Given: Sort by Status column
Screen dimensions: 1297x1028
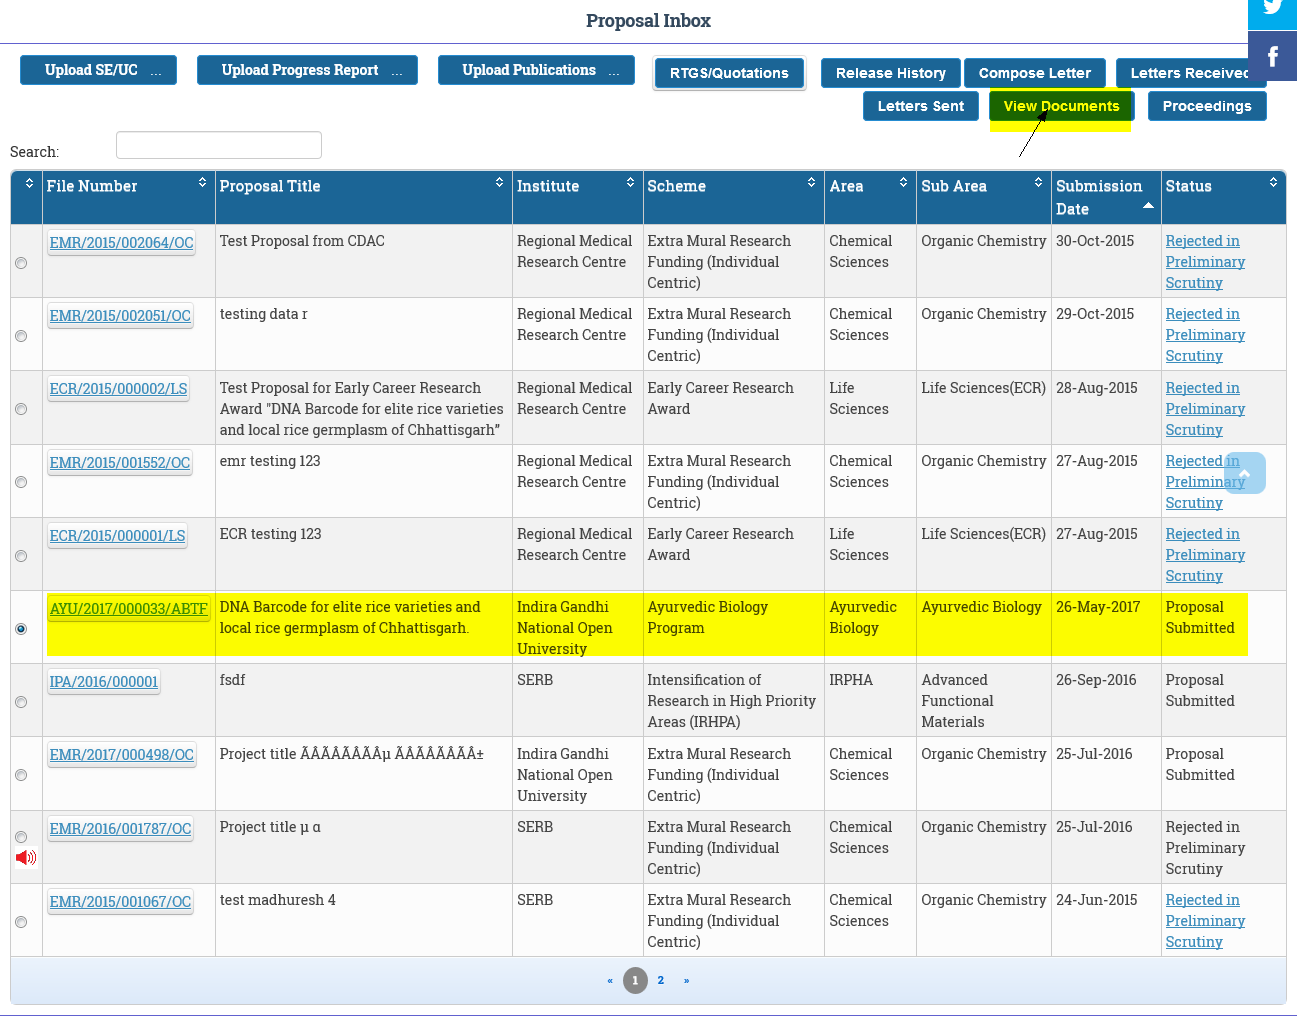Looking at the screenshot, I should pyautogui.click(x=1223, y=197).
